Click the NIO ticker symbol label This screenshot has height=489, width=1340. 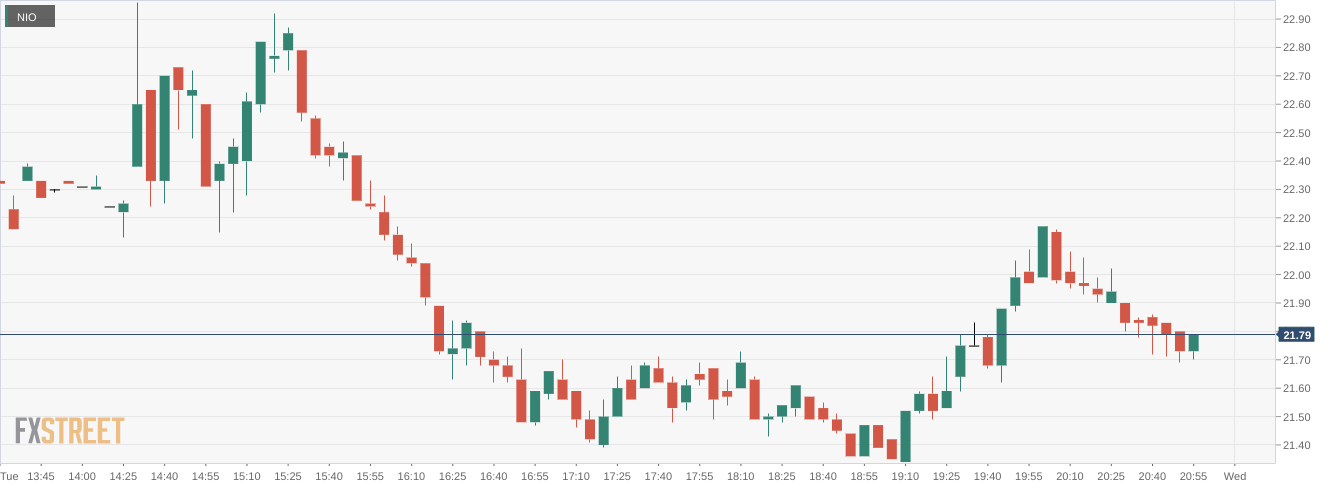pos(27,17)
